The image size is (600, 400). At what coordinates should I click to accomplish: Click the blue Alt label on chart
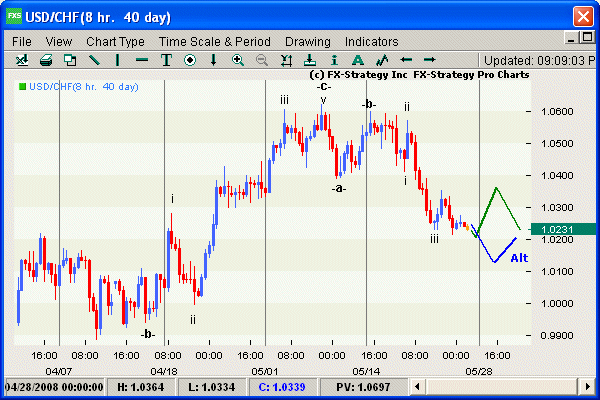[519, 258]
